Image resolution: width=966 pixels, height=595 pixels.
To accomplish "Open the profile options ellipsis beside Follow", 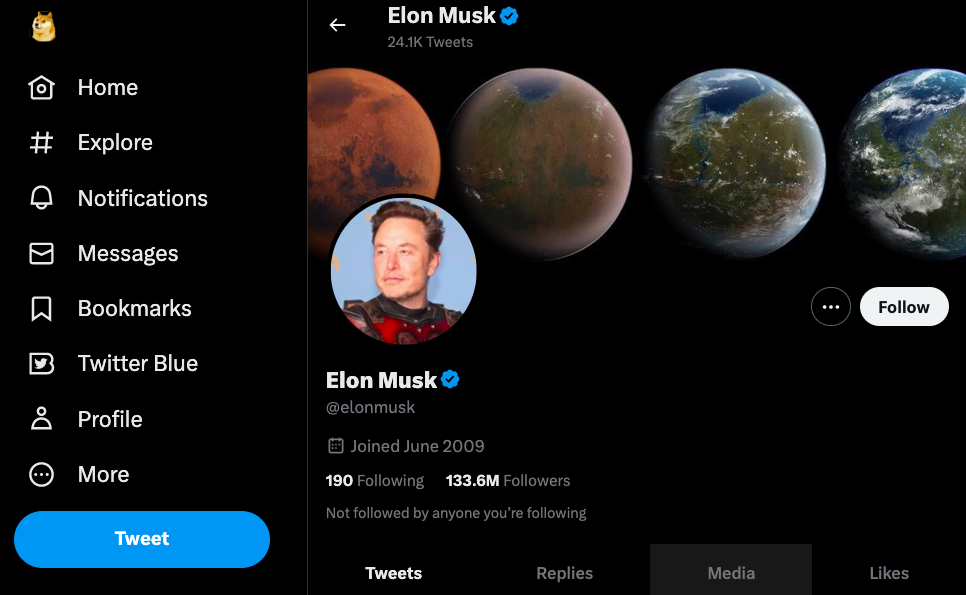I will click(x=831, y=306).
